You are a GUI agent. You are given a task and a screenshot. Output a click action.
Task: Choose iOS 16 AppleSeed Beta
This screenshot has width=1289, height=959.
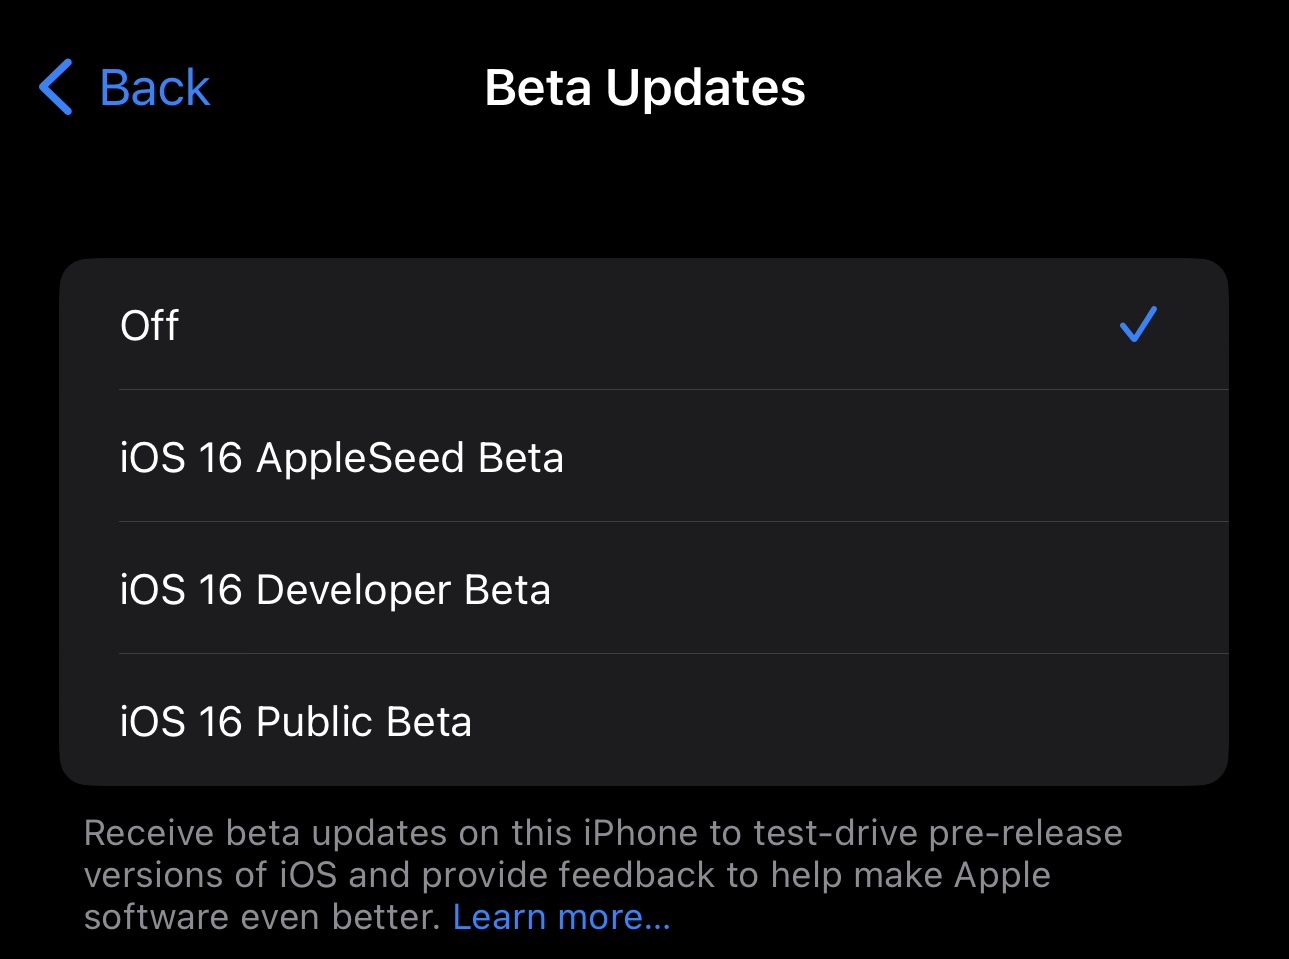(341, 458)
